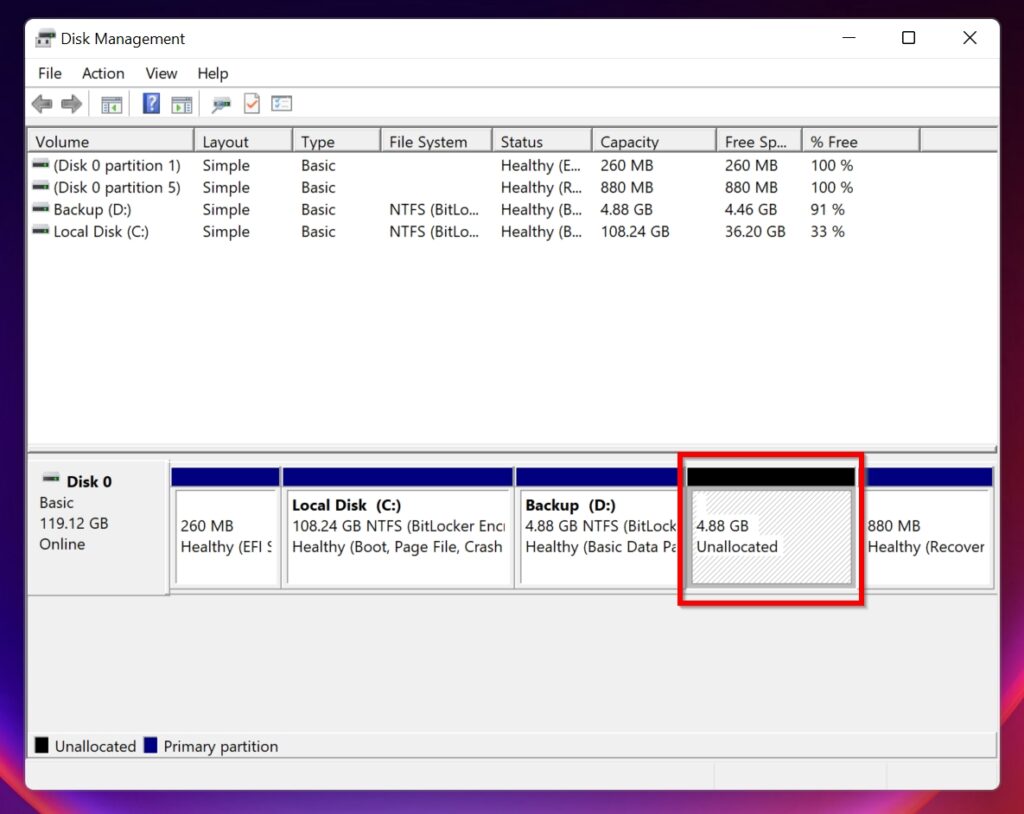Click the Back arrow toolbar icon
Viewport: 1024px width, 814px height.
[41, 103]
